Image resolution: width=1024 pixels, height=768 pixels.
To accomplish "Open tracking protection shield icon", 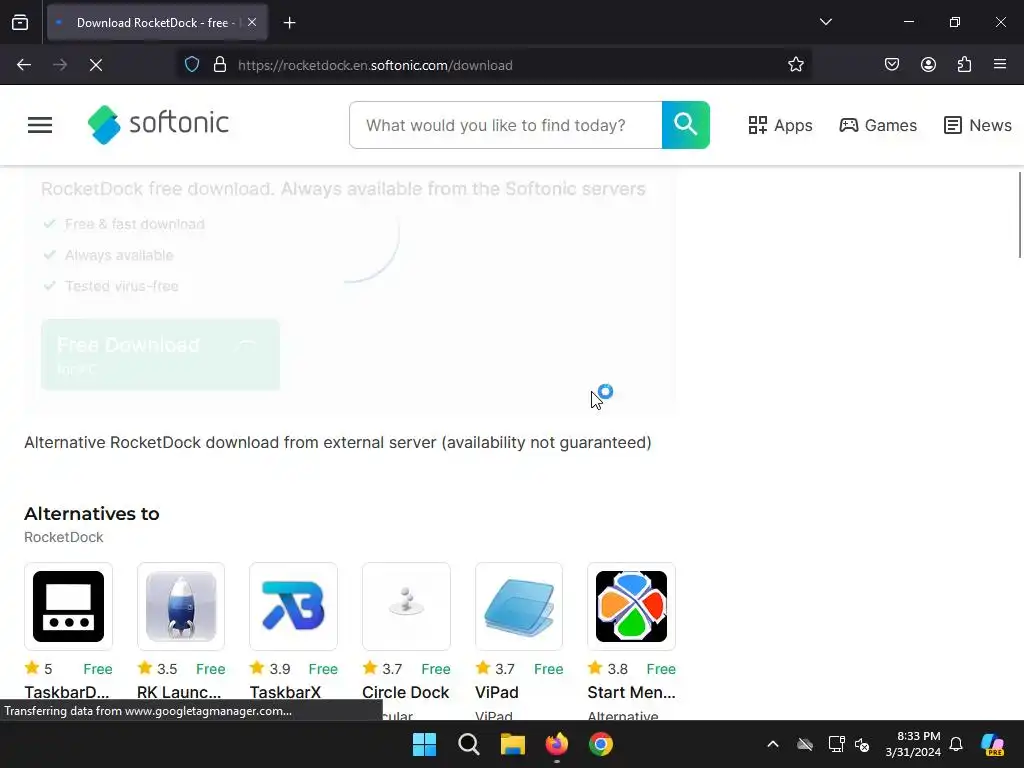I will 192,65.
